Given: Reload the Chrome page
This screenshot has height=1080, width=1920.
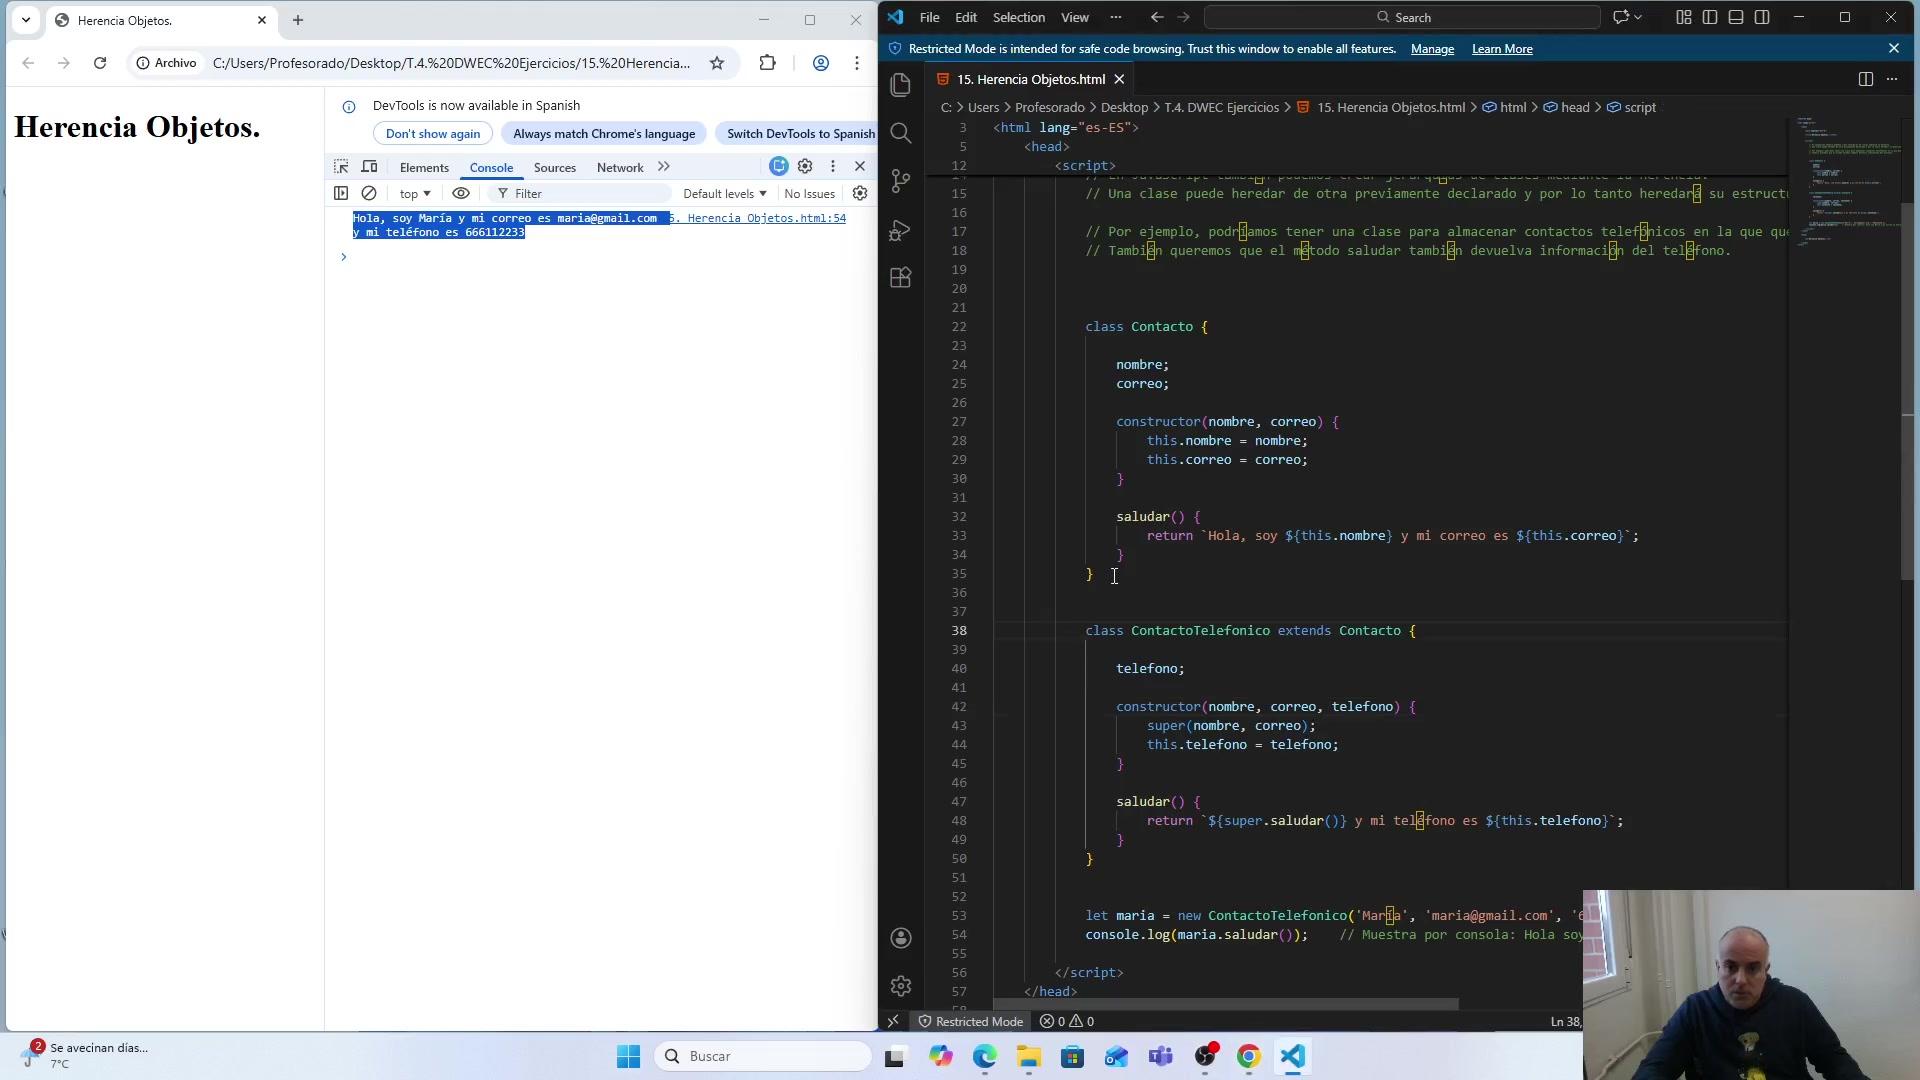Looking at the screenshot, I should (100, 63).
